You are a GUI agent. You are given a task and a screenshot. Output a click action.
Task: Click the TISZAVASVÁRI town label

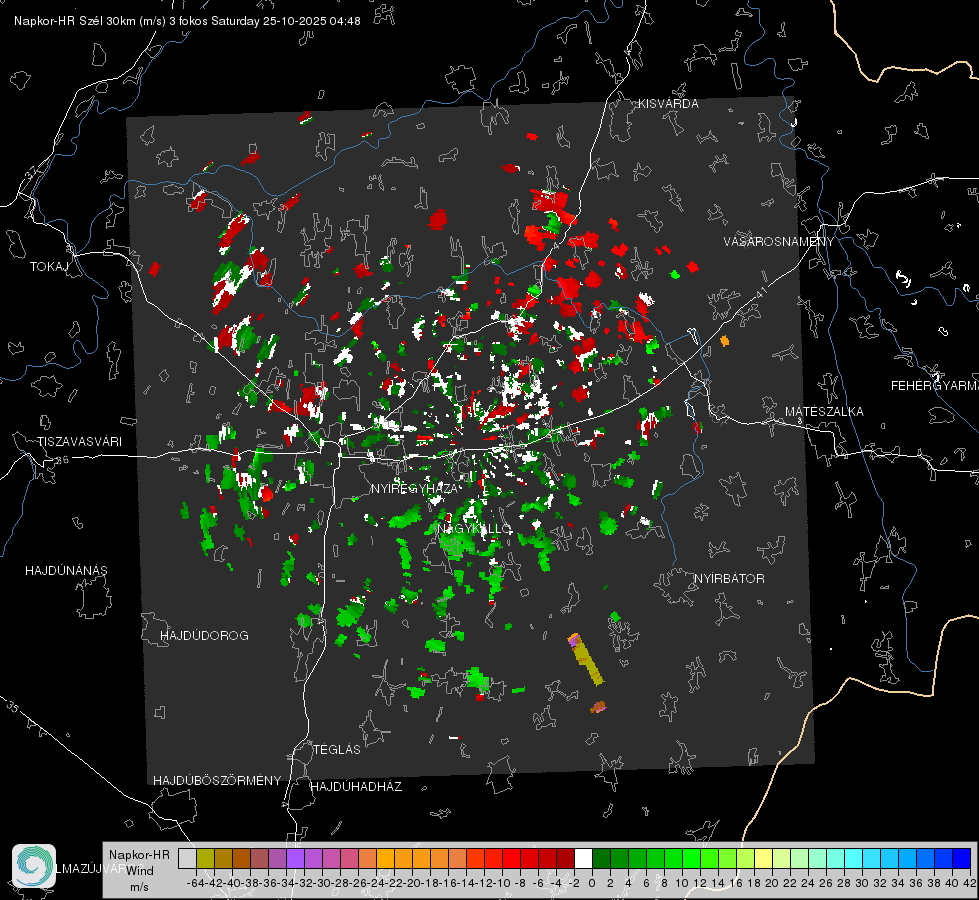79,442
